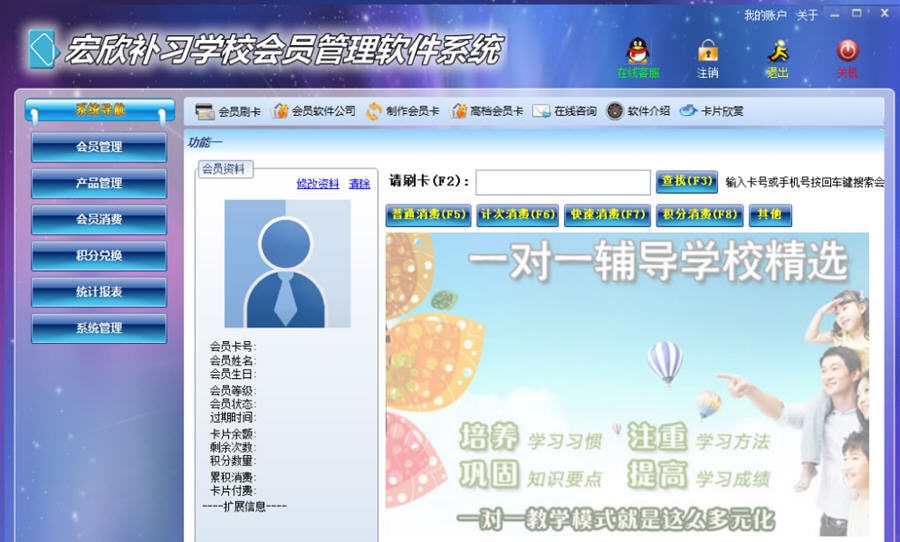
Task: Click the 会员刷卡 card swipe toolbar icon
Action: (228, 111)
